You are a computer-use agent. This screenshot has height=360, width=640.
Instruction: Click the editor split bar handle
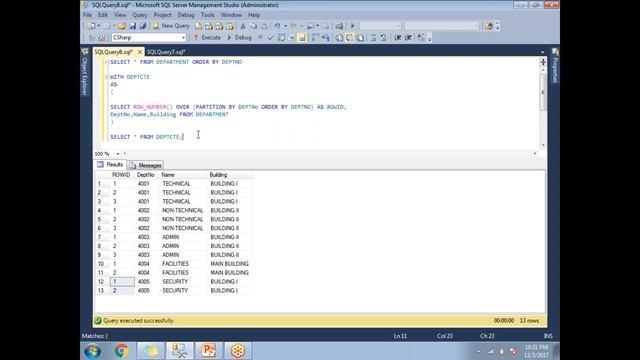pos(543,62)
